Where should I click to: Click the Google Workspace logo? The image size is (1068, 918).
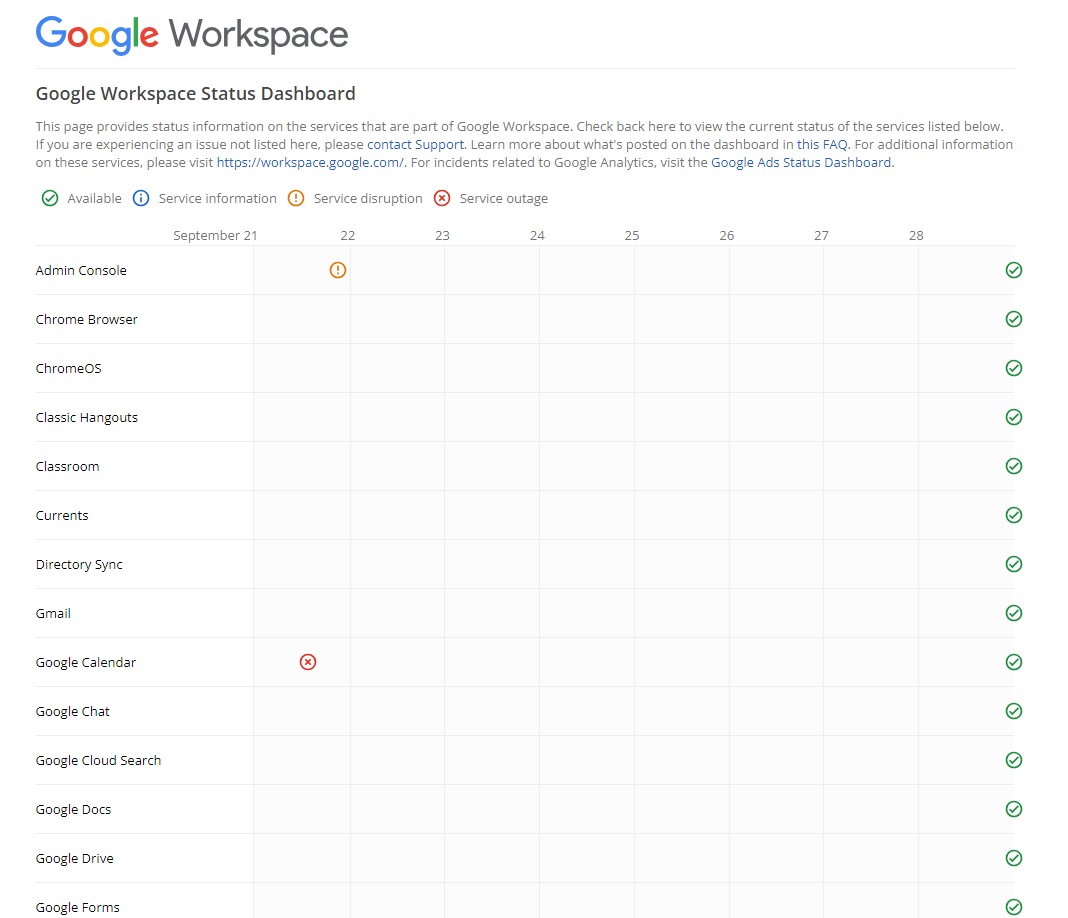tap(191, 35)
